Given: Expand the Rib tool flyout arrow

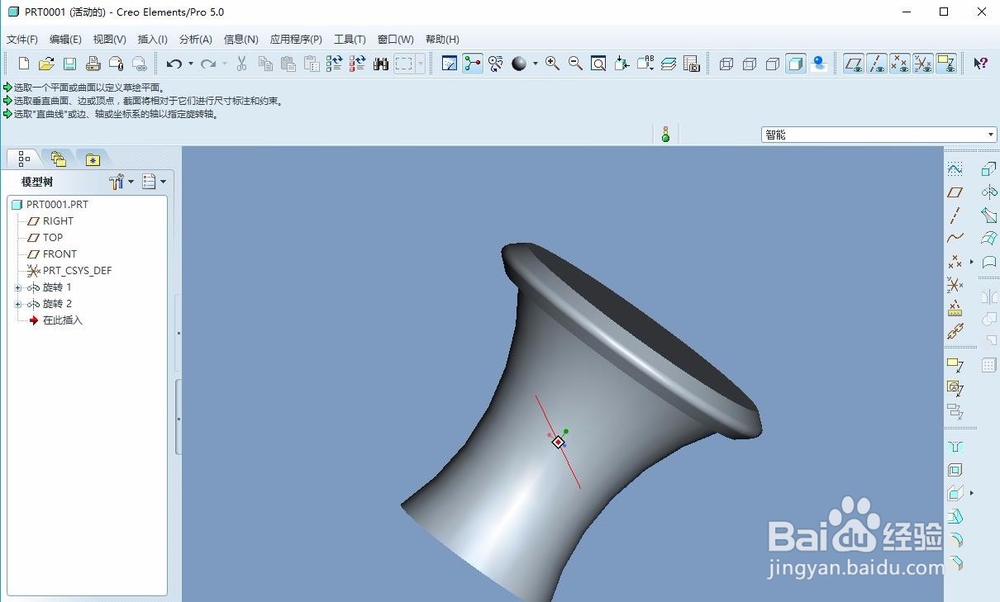Looking at the screenshot, I should tap(972, 493).
